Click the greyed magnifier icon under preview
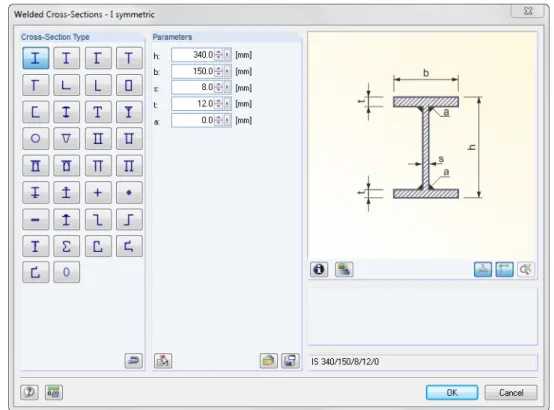554x410 pixels. [x=526, y=270]
